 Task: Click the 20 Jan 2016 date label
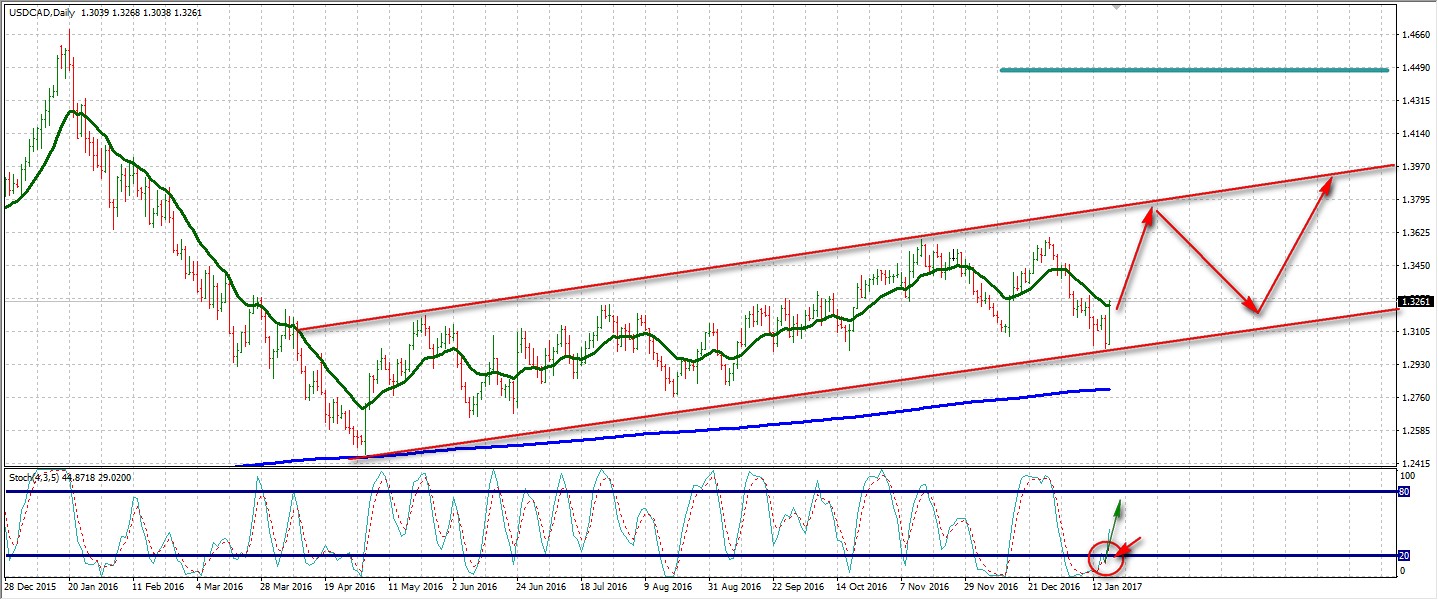coord(93,588)
